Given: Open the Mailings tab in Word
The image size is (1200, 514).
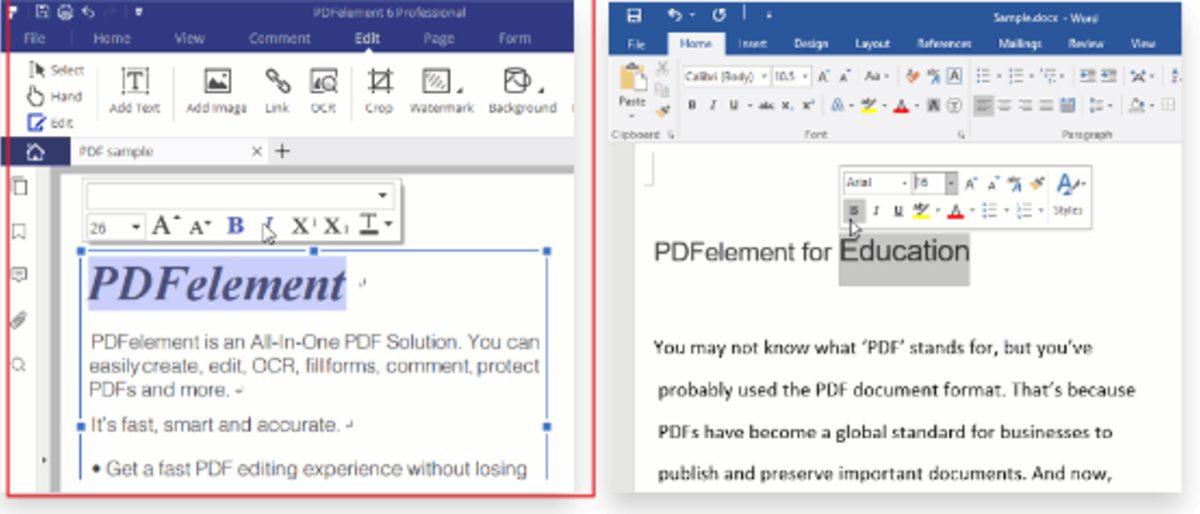Looking at the screenshot, I should 1021,44.
